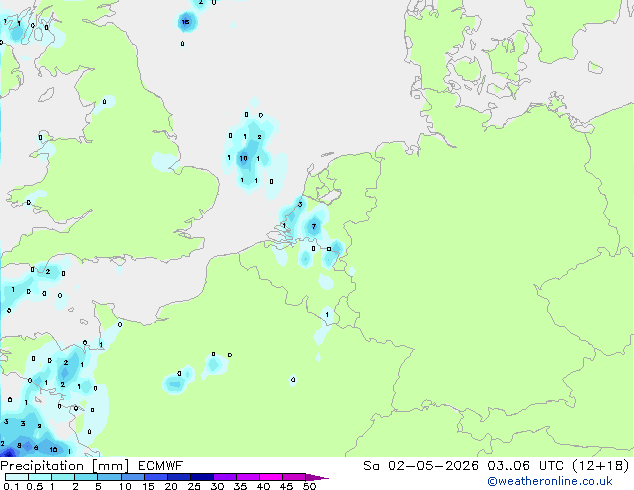This screenshot has width=634, height=490.
Task: Select the 3 mm value on the Dutch coast
Action: (x=300, y=204)
